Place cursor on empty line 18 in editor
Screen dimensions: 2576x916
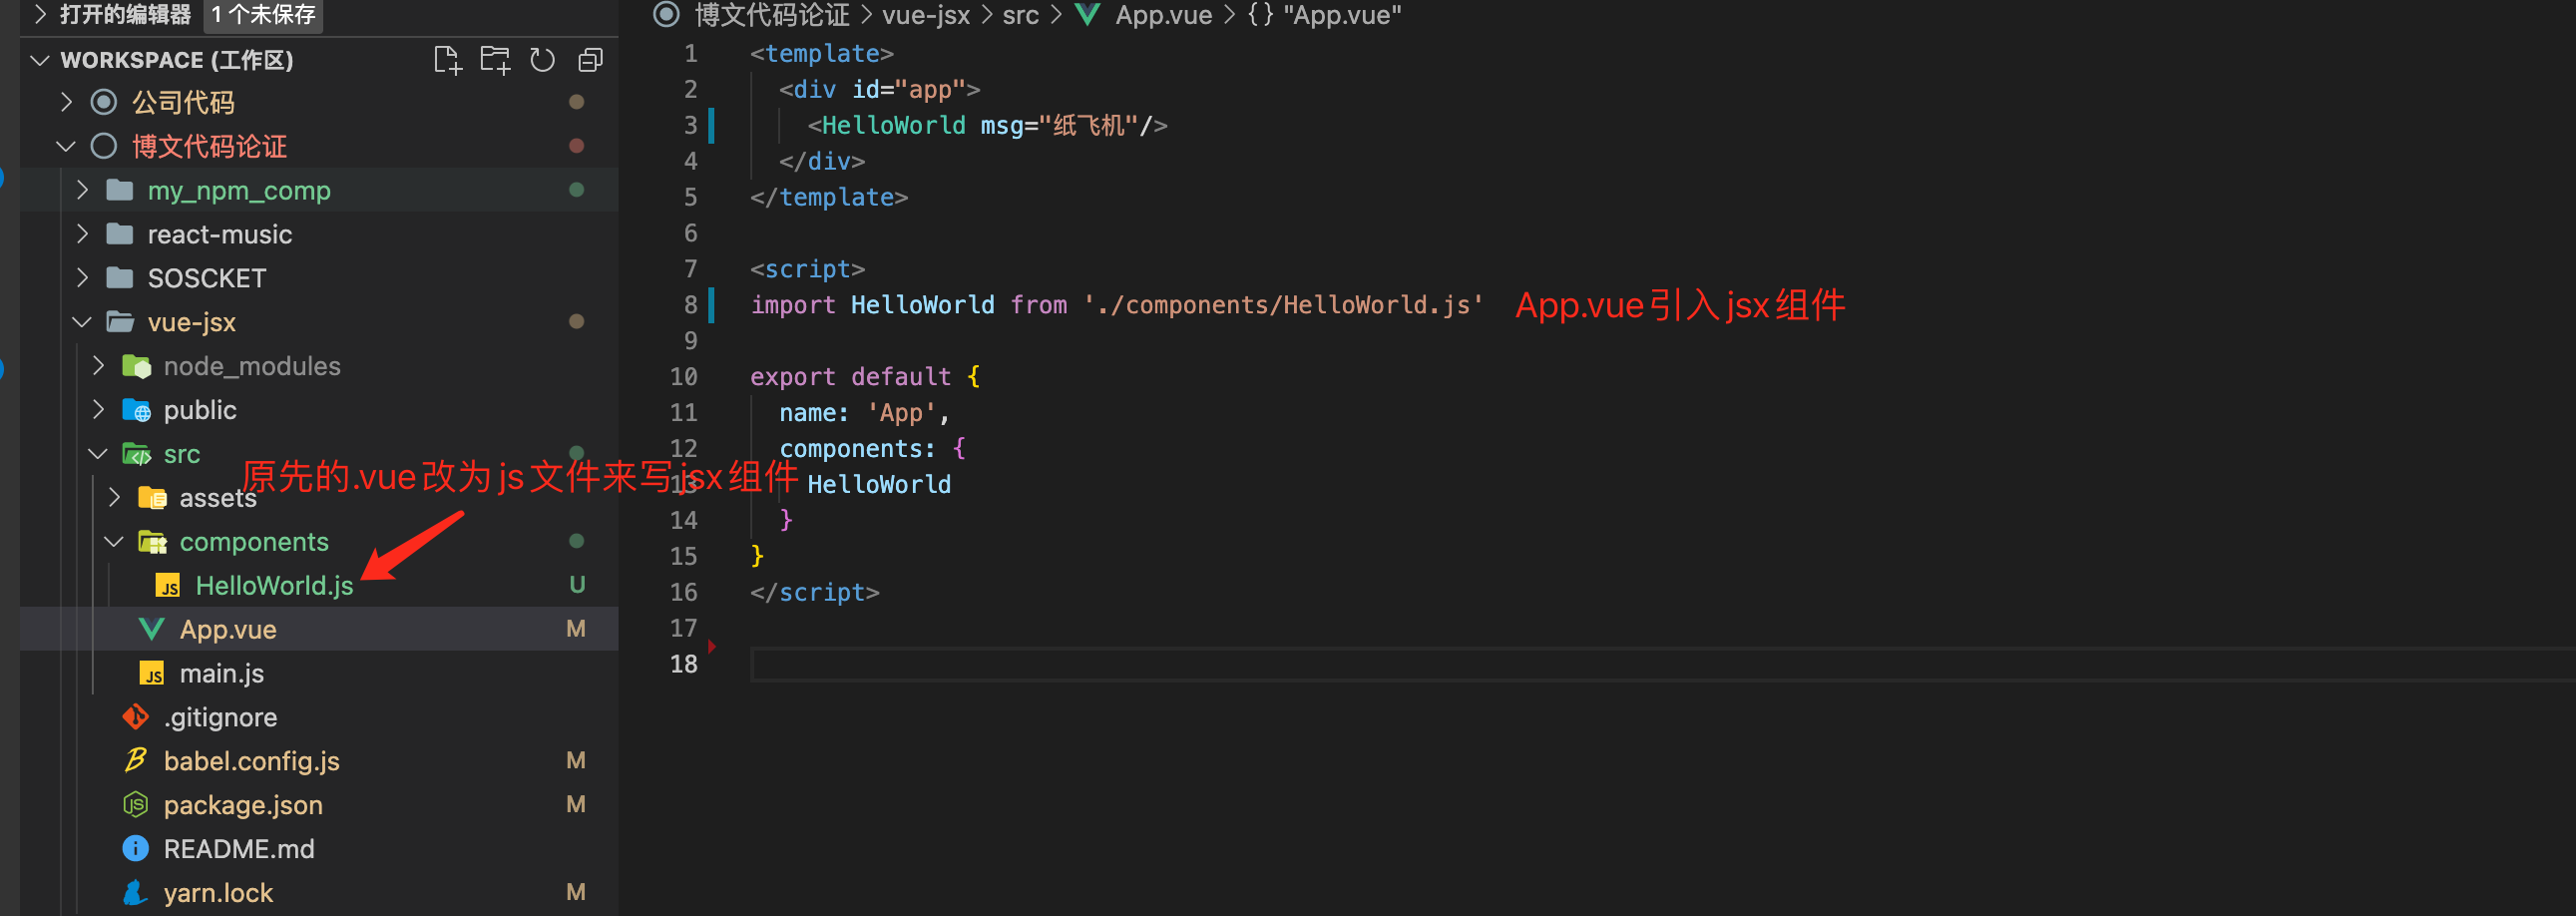(1662, 664)
